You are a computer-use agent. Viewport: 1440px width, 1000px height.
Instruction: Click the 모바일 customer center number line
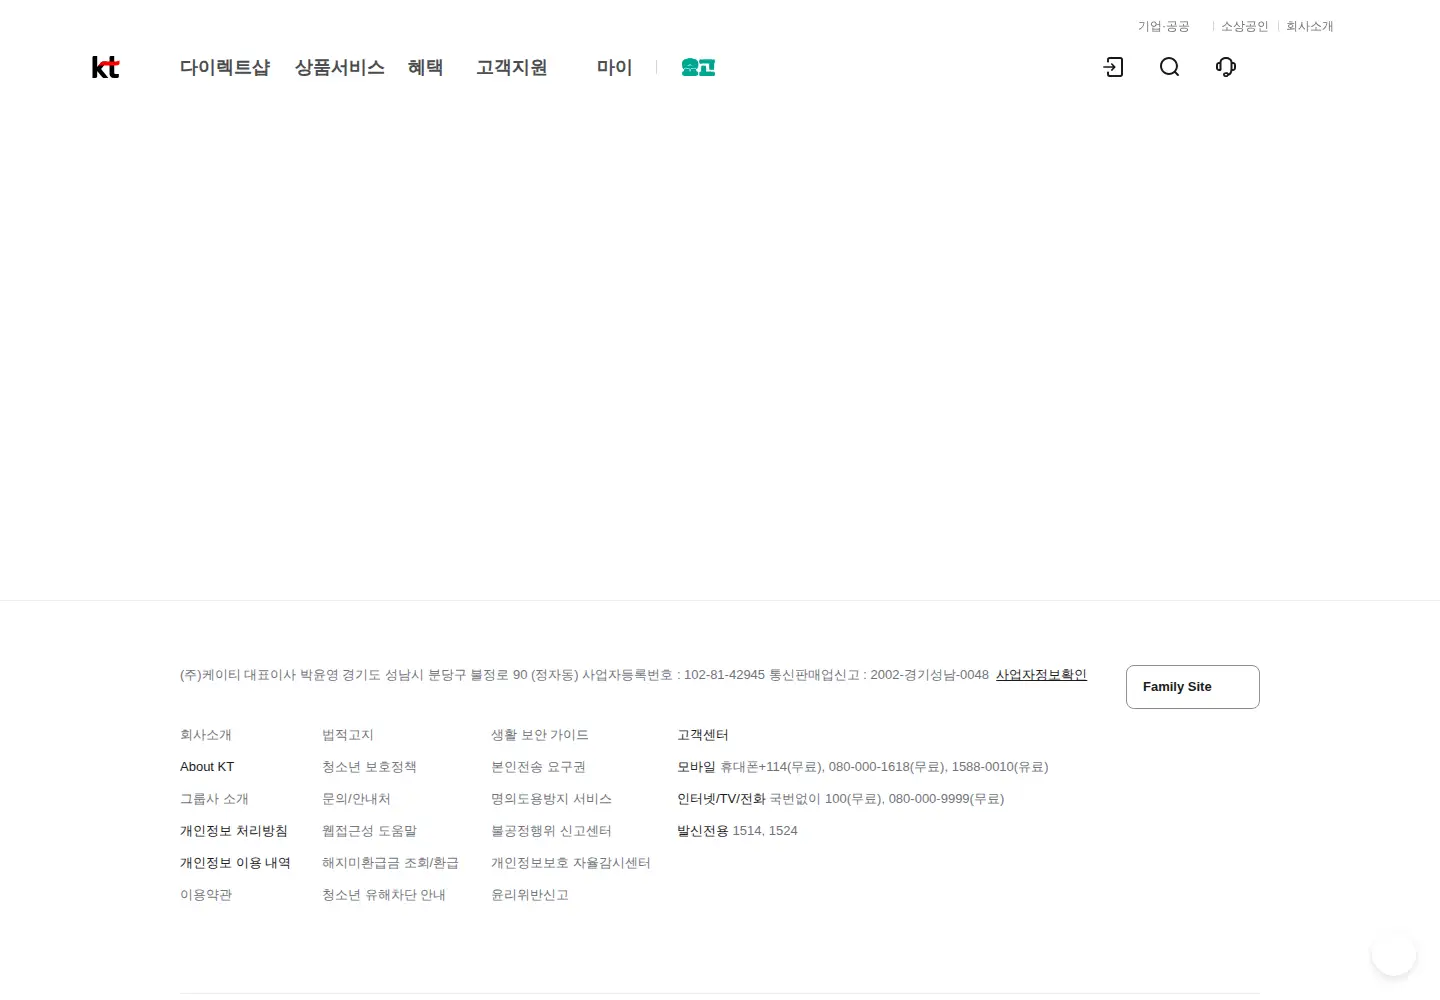click(863, 767)
